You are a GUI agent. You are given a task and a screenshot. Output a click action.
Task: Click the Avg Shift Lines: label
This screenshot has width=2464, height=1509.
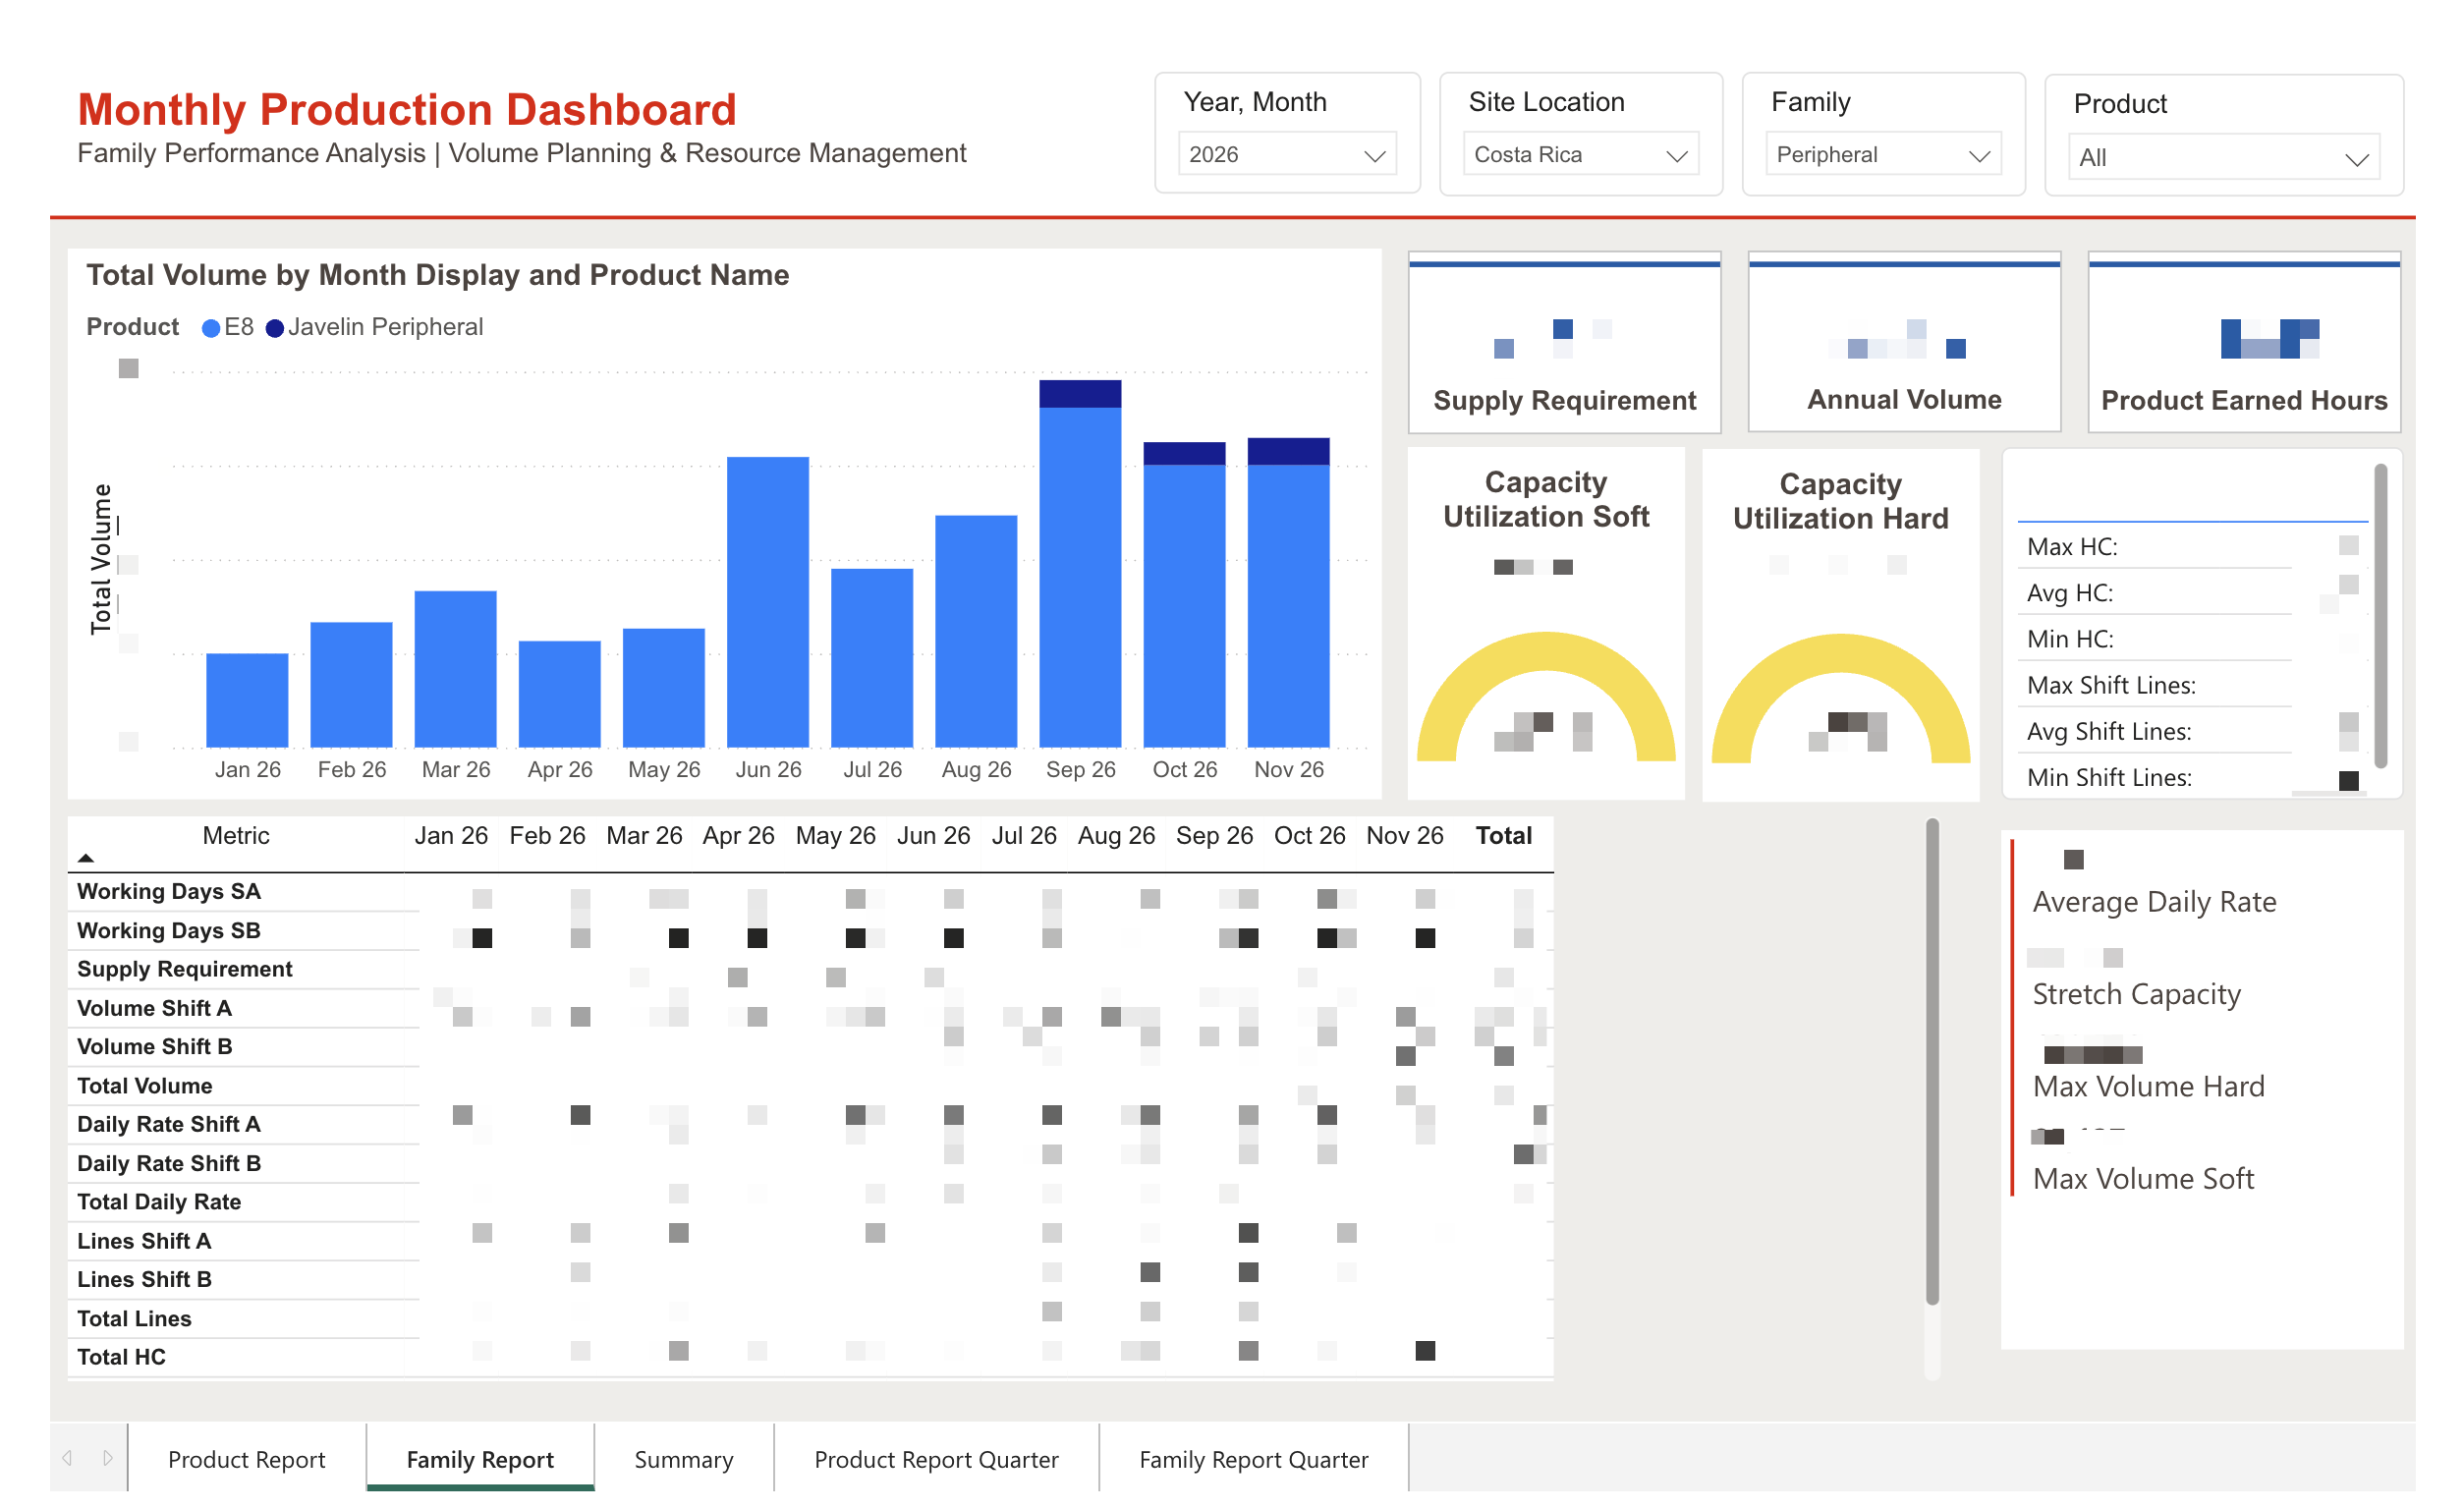pyautogui.click(x=2109, y=731)
